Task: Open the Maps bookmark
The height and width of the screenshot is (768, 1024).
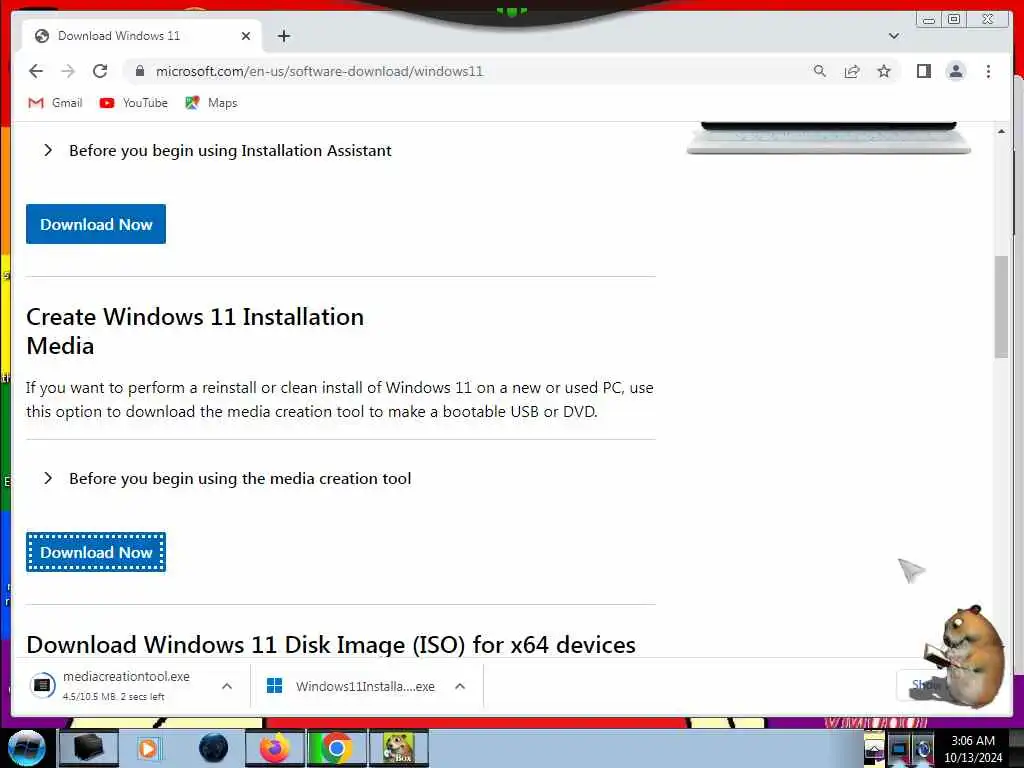Action: click(212, 103)
